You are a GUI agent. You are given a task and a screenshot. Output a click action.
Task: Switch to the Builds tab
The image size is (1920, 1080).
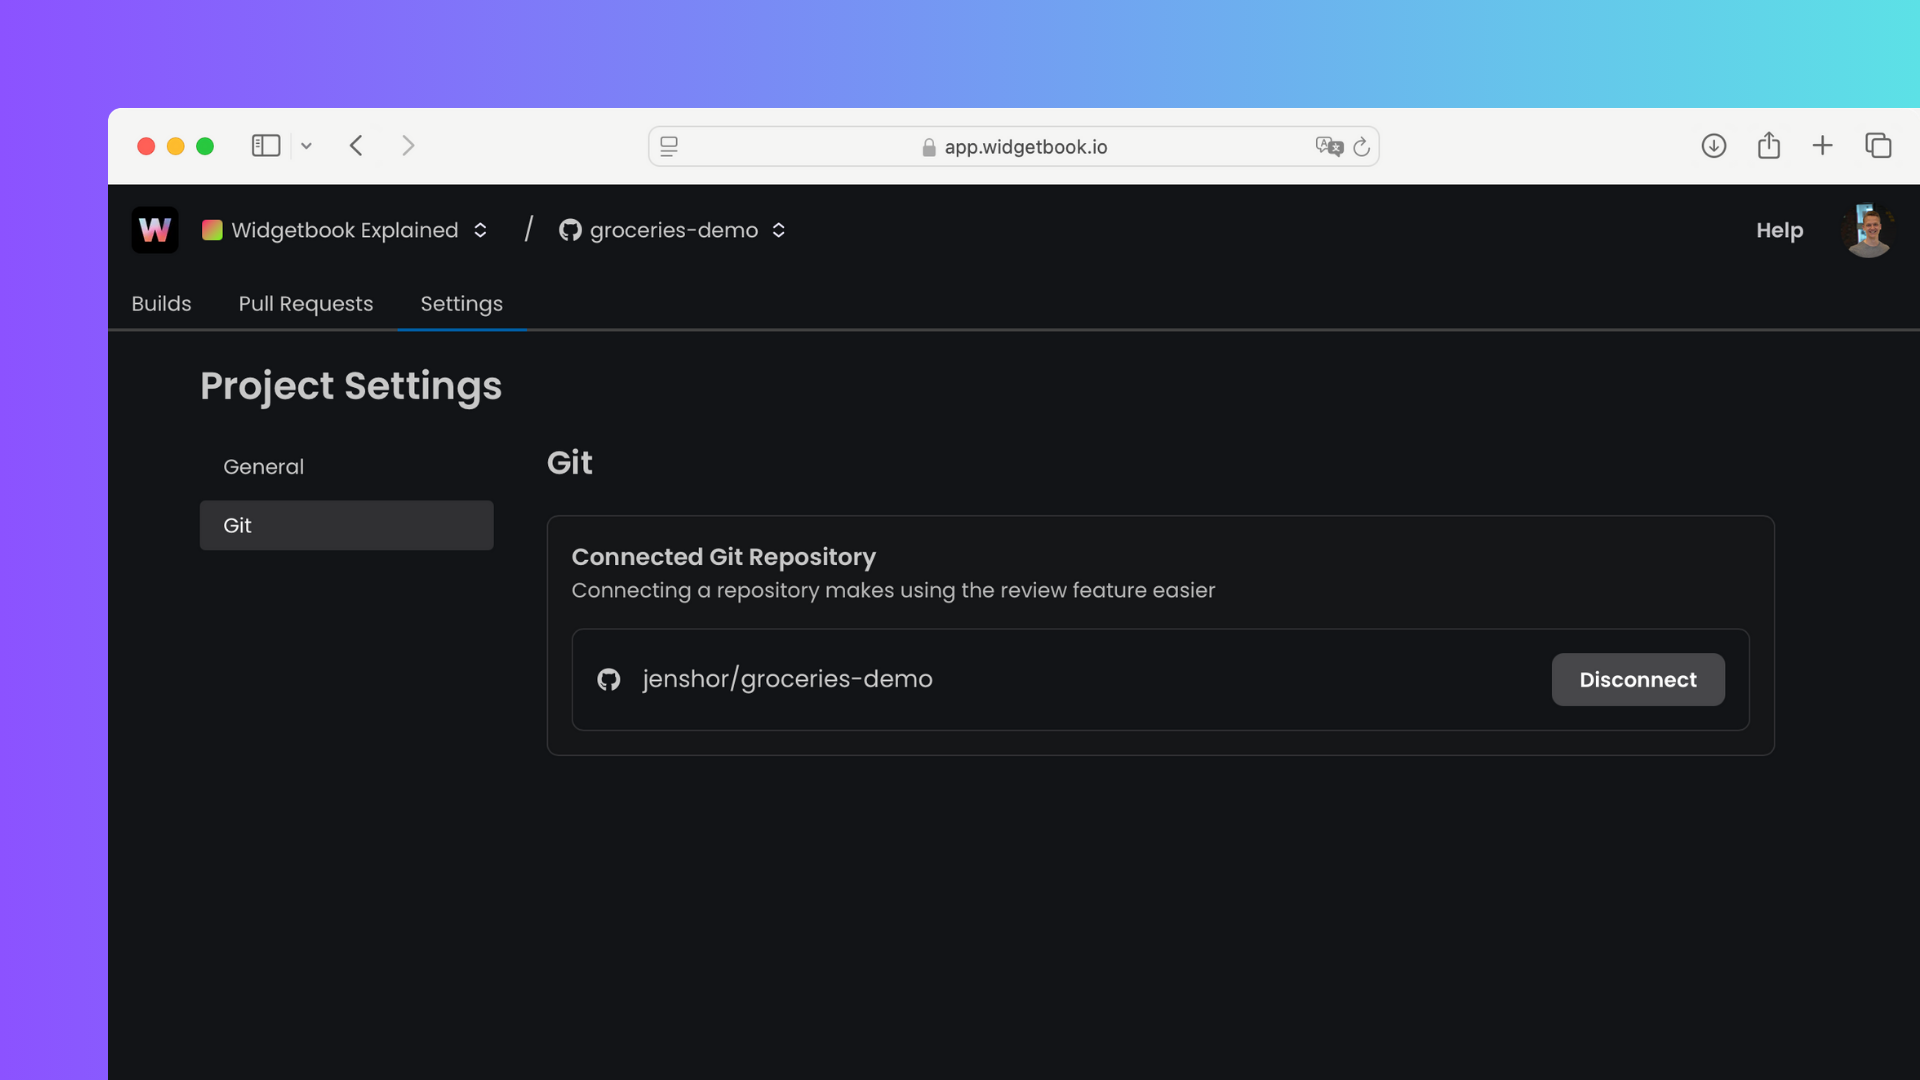point(161,304)
